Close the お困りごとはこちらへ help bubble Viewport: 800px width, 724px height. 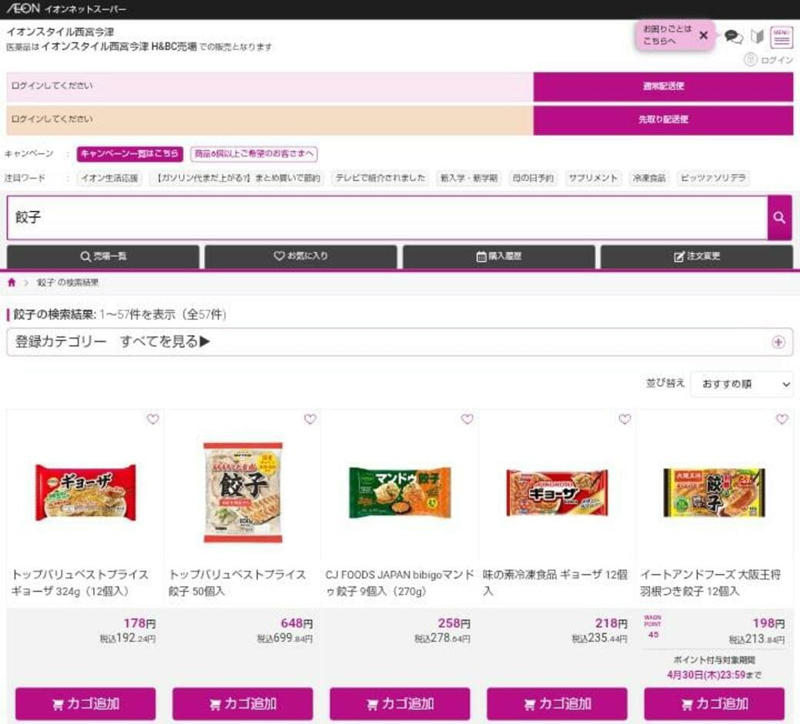click(x=703, y=35)
